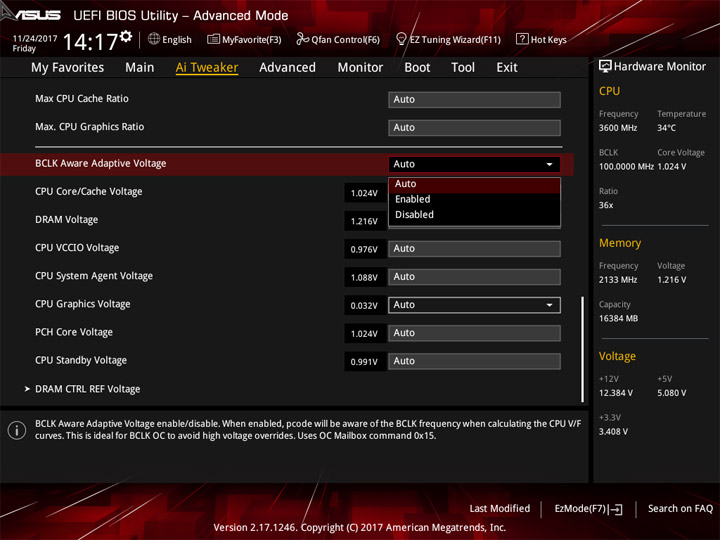
Task: Open the CPU Graphics Voltage dropdown
Action: (474, 305)
